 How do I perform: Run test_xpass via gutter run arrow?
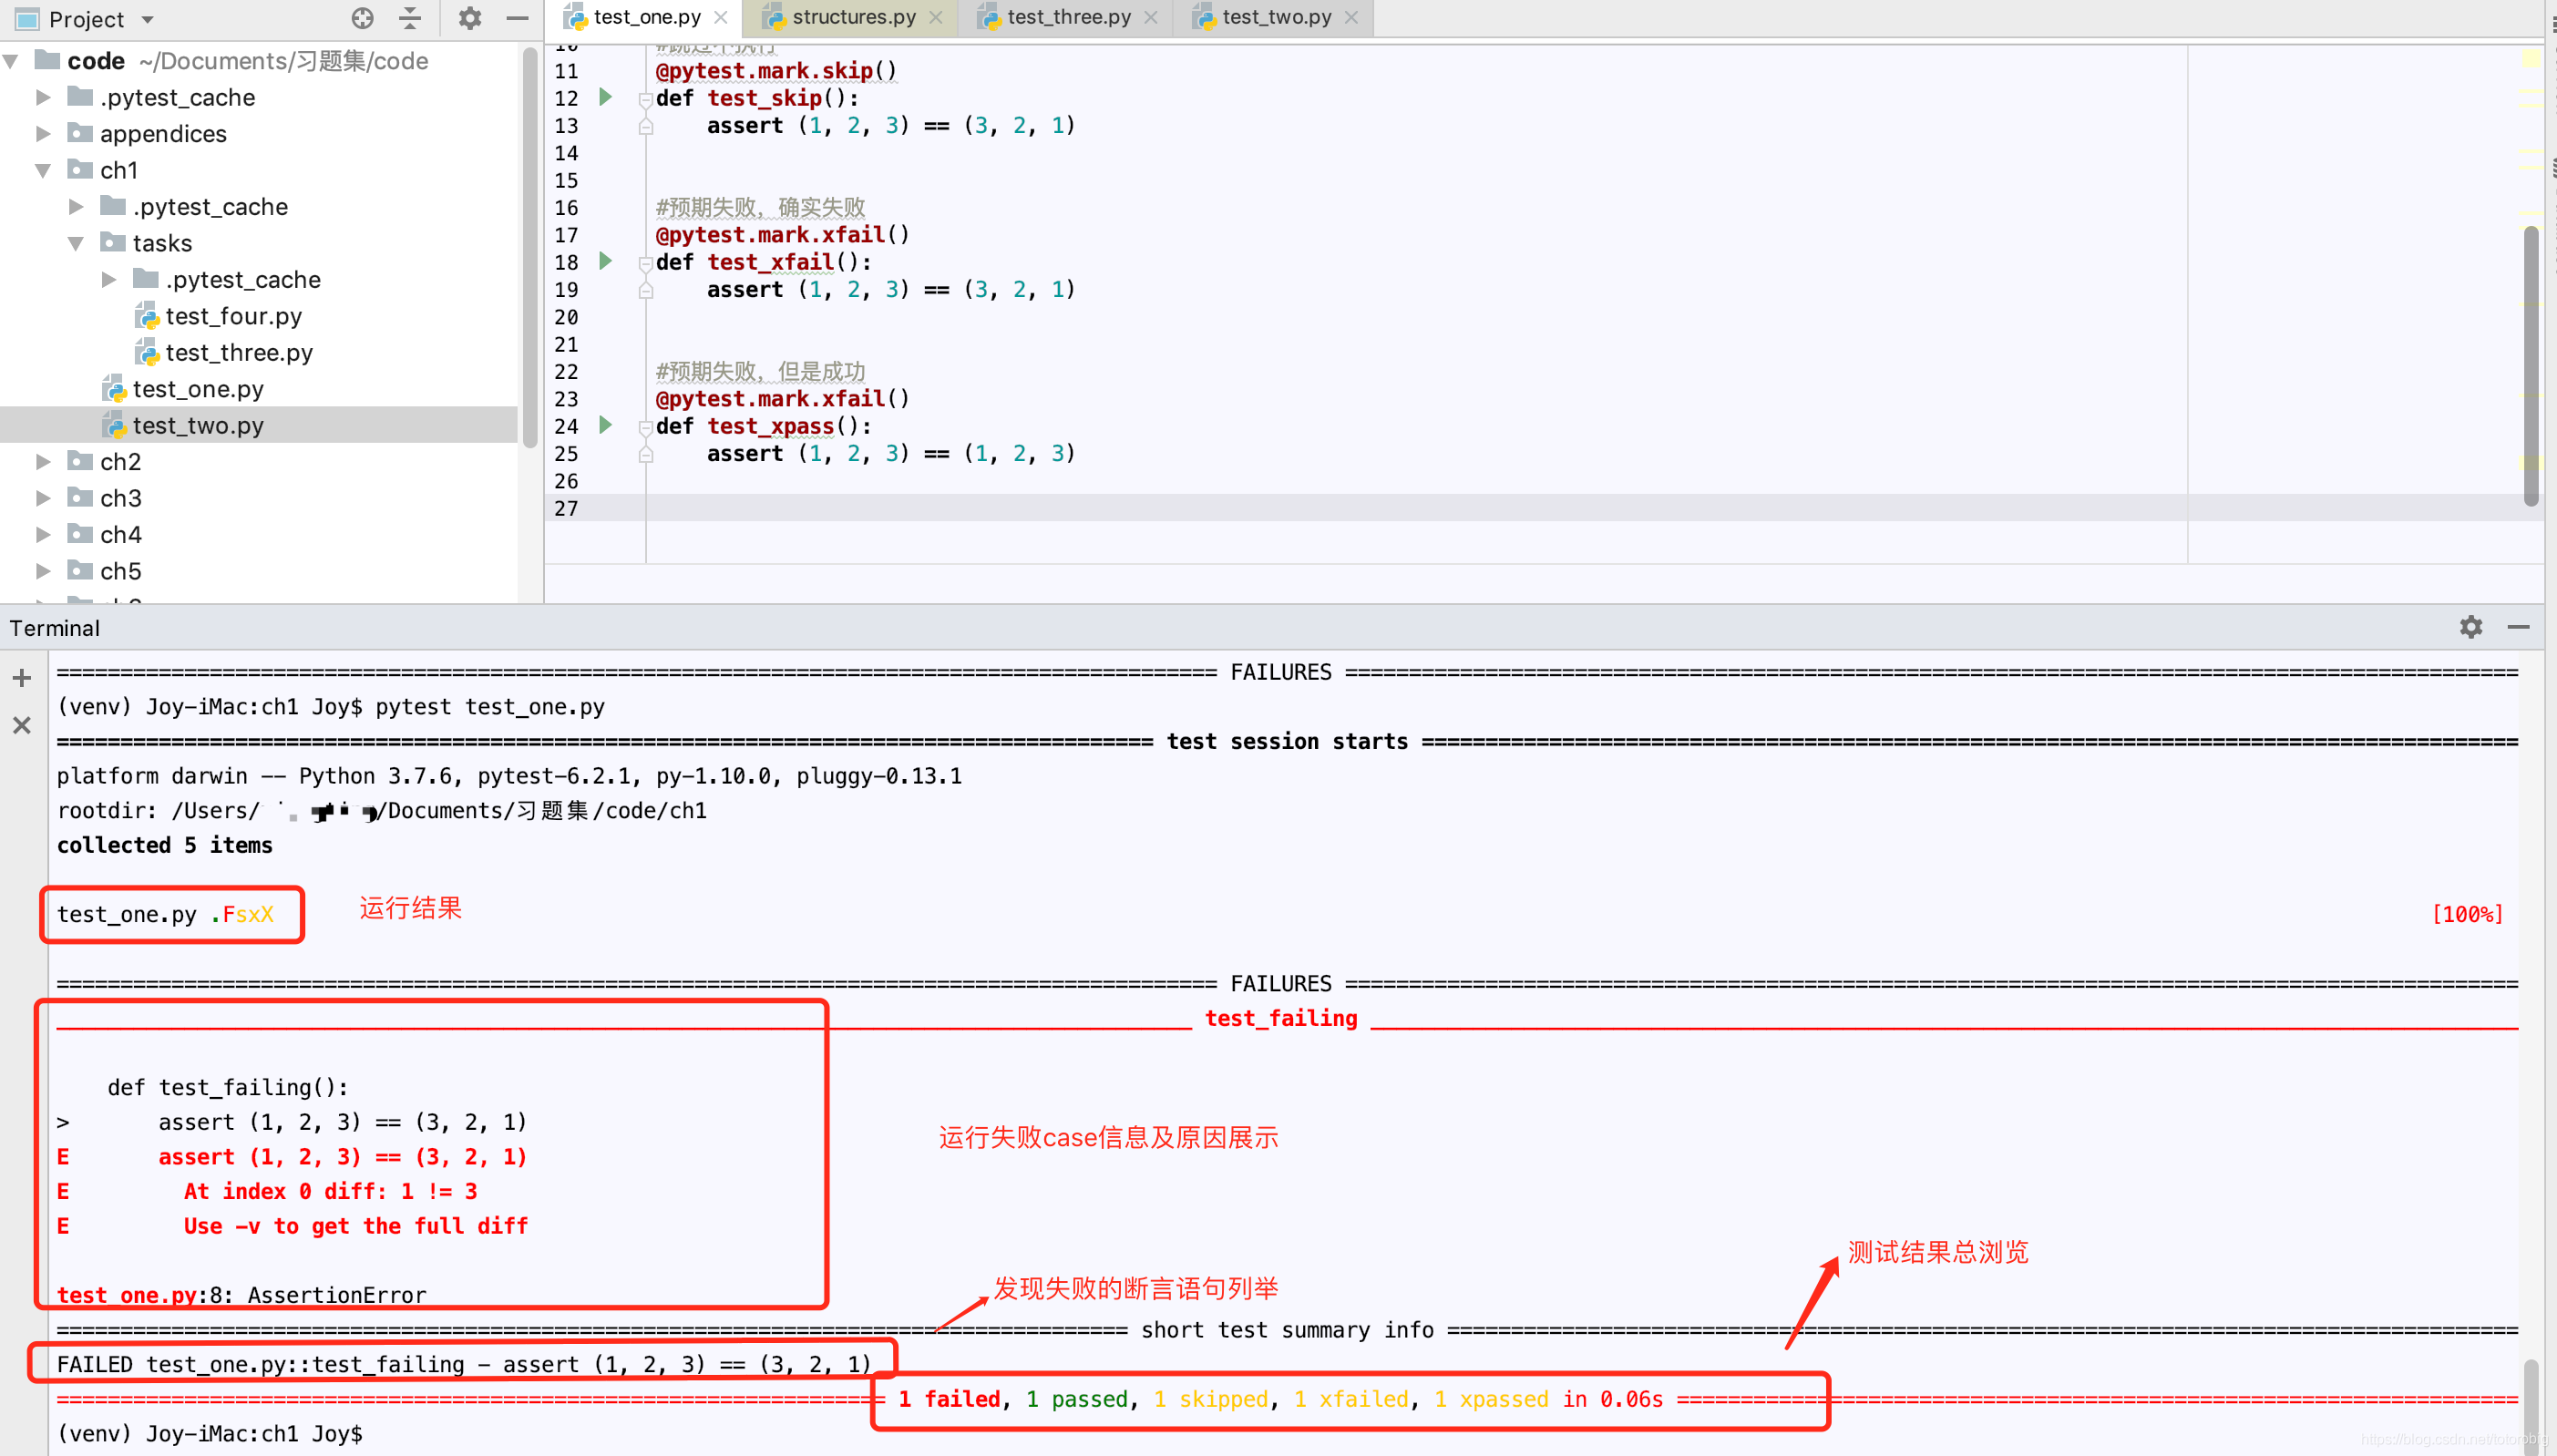(x=605, y=425)
